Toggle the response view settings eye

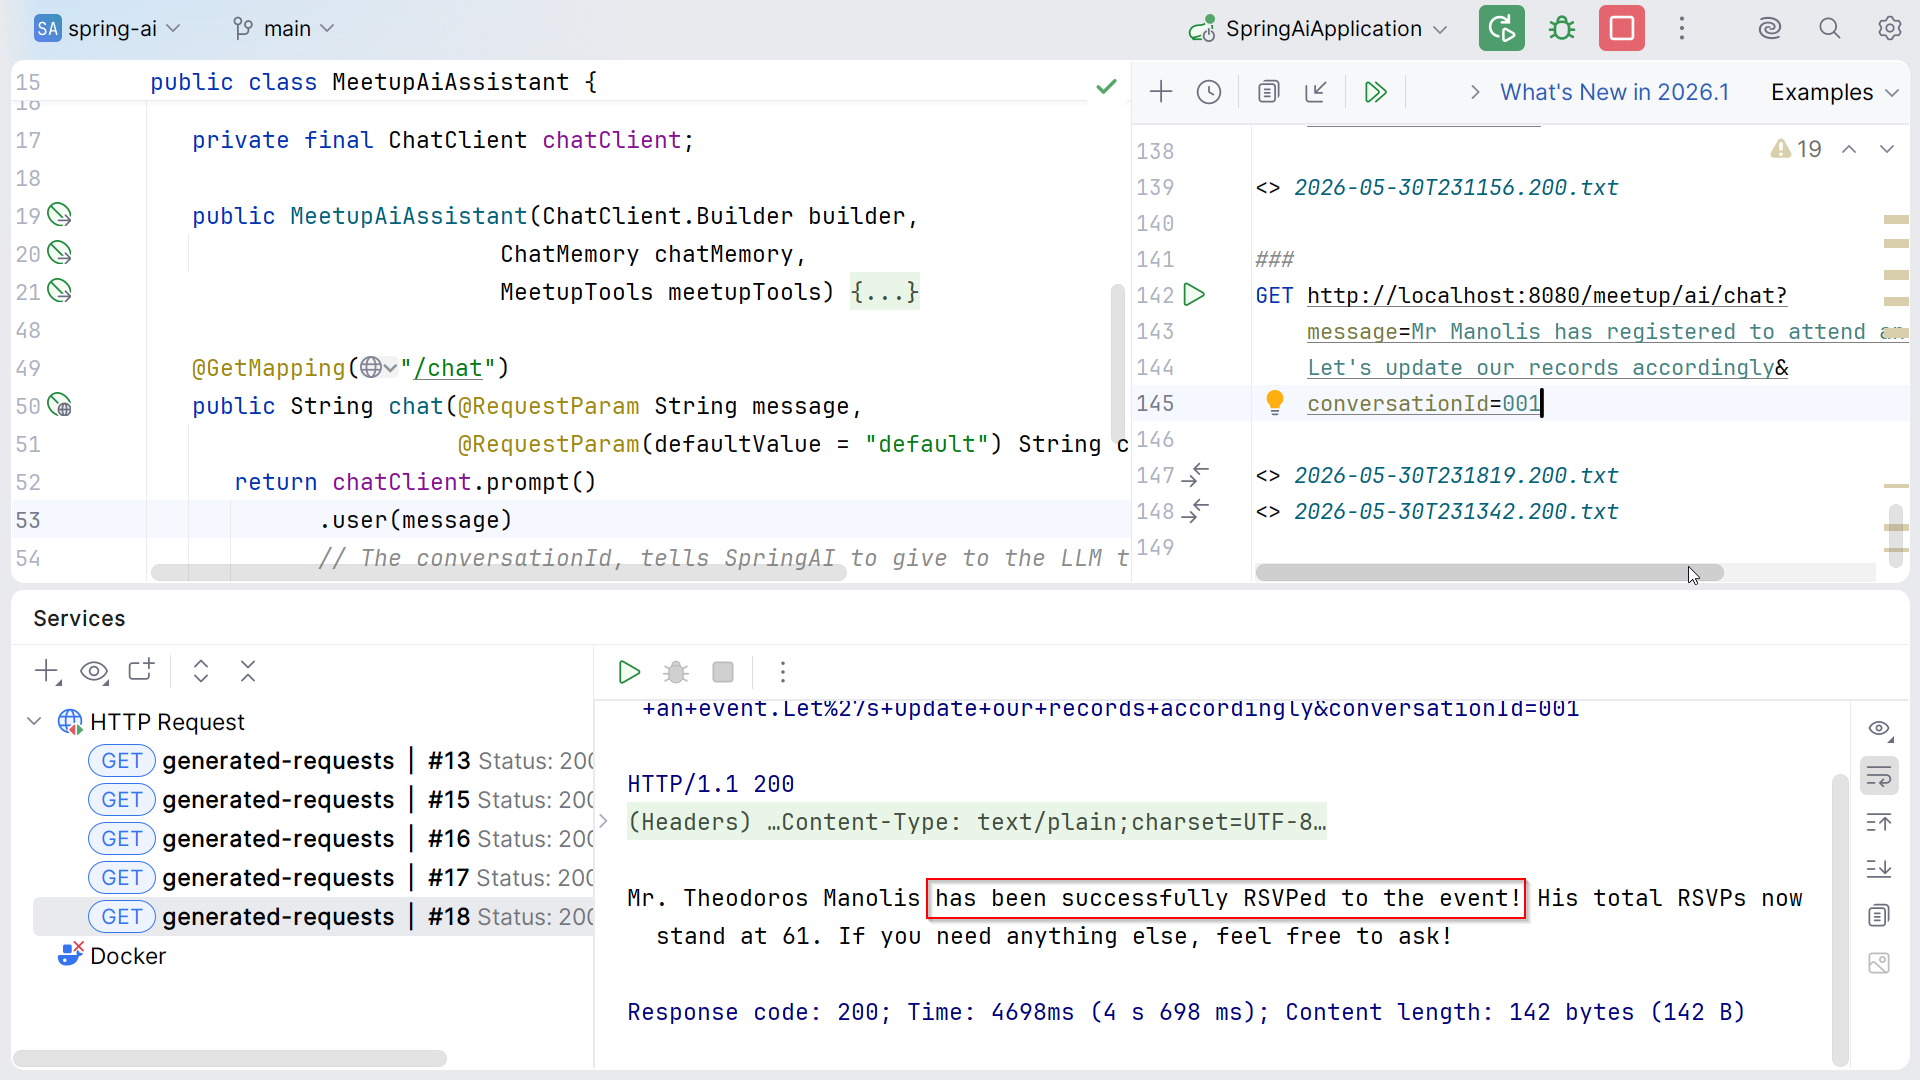tap(1879, 728)
